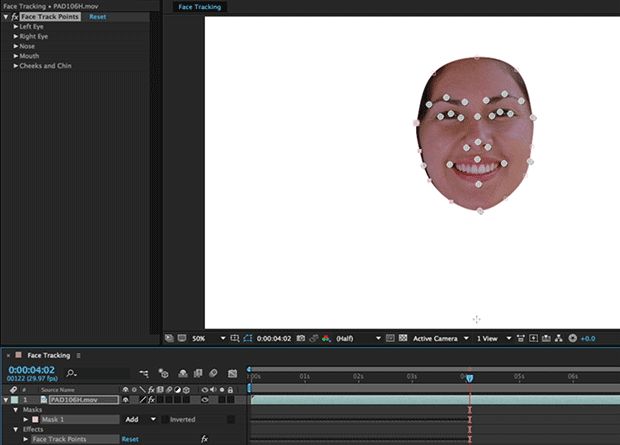Open the Add mask mode dropdown

[140, 419]
